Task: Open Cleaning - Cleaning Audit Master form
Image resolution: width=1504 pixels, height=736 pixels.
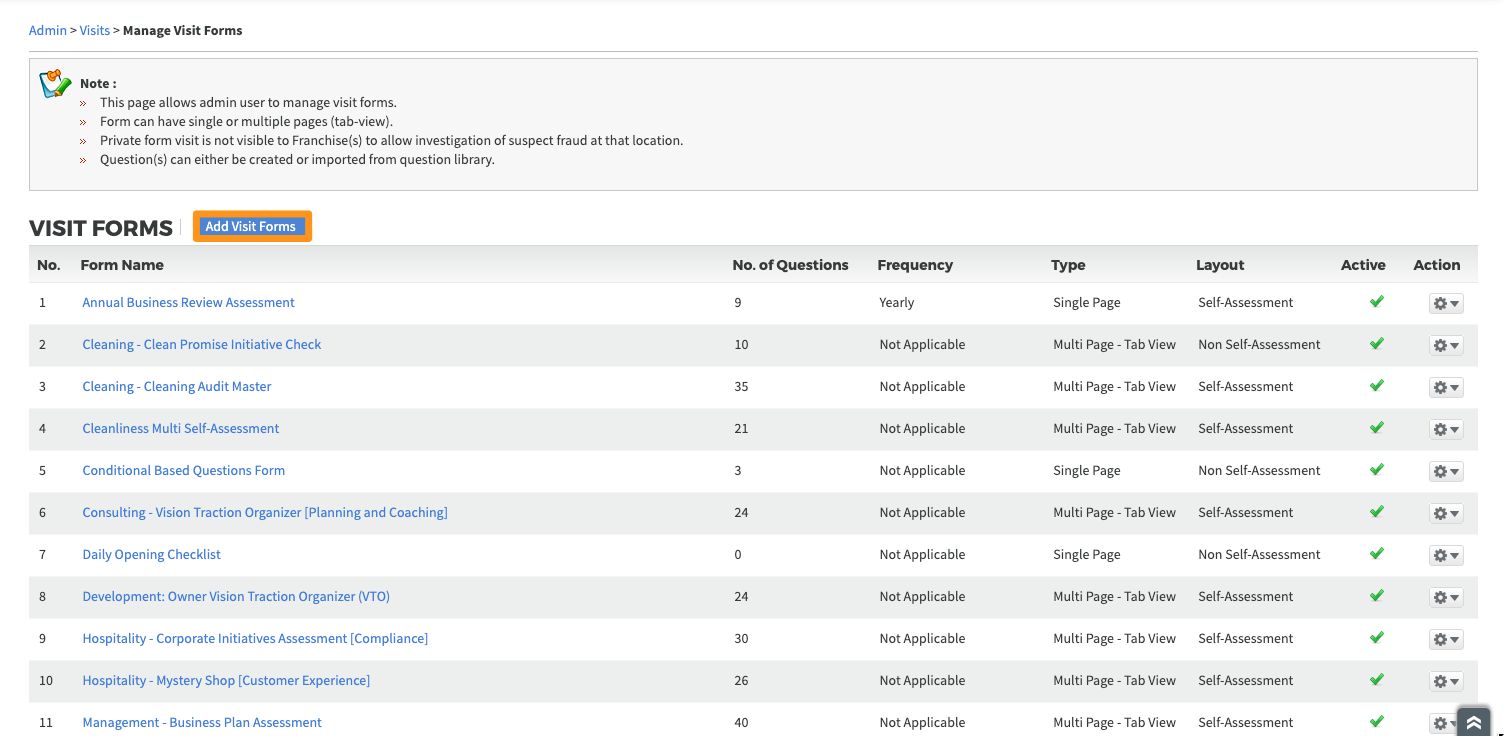Action: 177,386
